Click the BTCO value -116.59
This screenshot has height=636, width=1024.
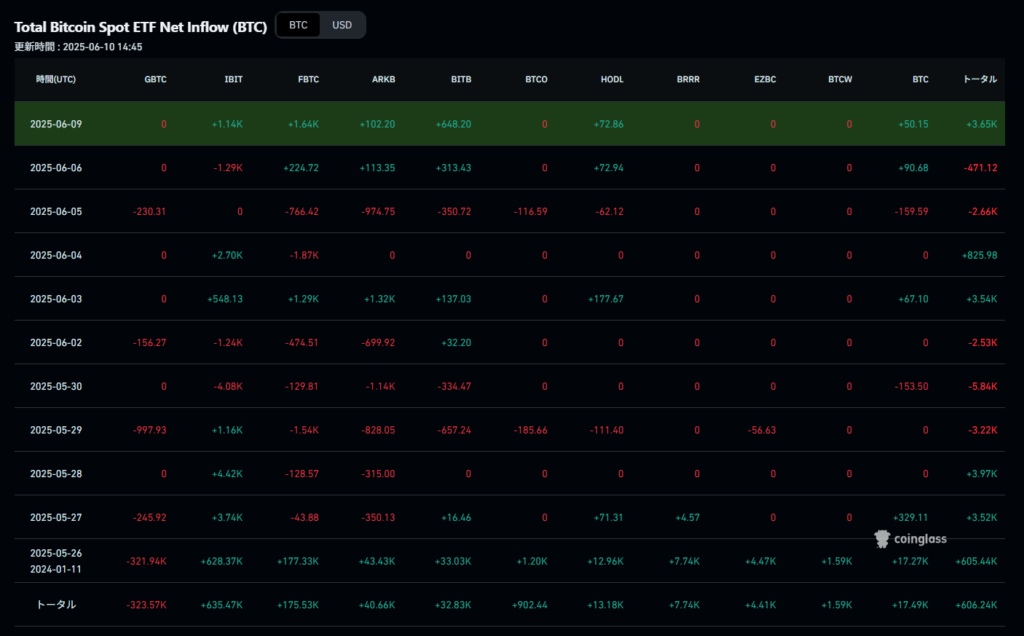pyautogui.click(x=530, y=212)
